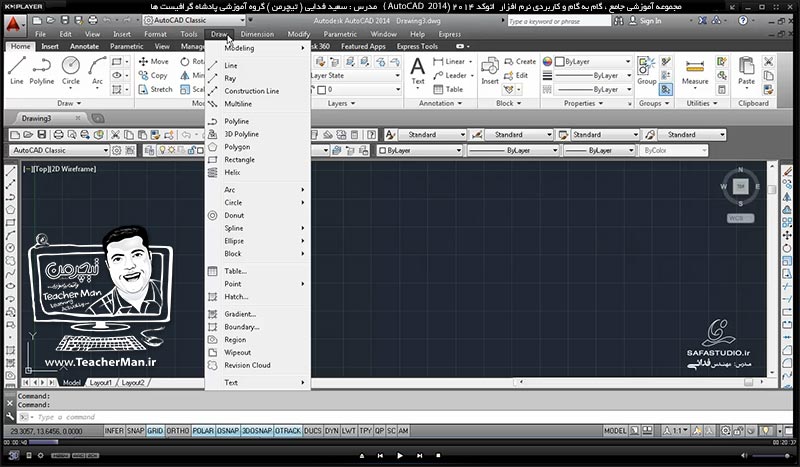Image resolution: width=800 pixels, height=467 pixels.
Task: Expand the Draw ribbon panel
Action: 69,103
